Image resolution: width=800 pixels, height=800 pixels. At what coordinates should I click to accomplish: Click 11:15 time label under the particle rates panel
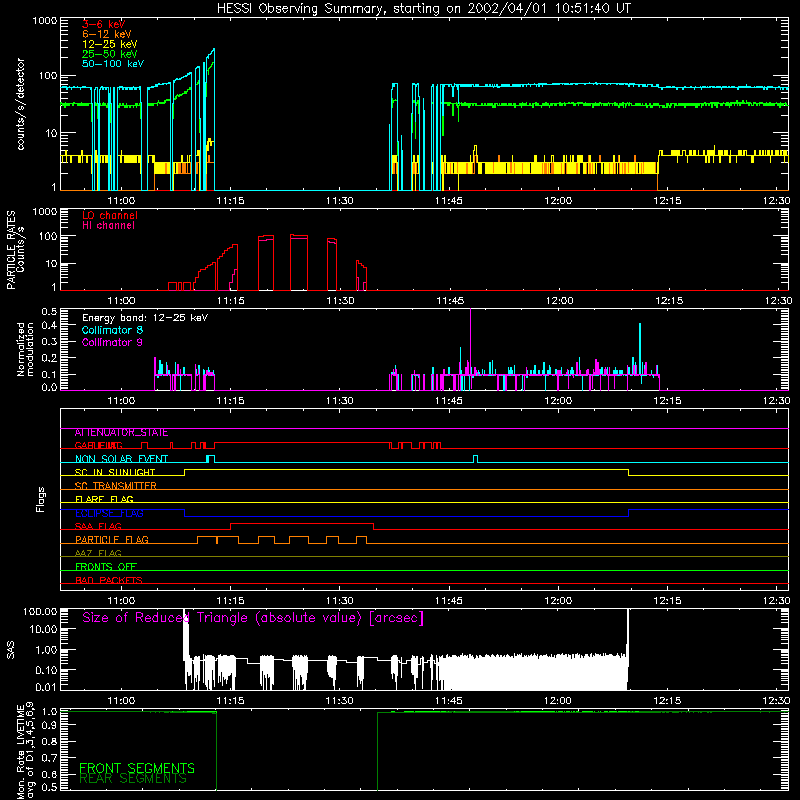pyautogui.click(x=231, y=301)
